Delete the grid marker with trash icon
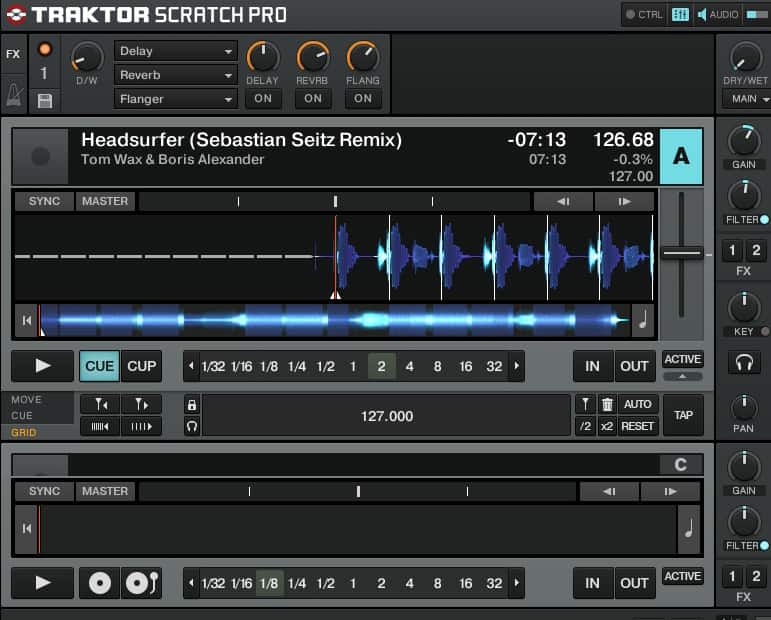Image resolution: width=771 pixels, height=620 pixels. (x=607, y=405)
